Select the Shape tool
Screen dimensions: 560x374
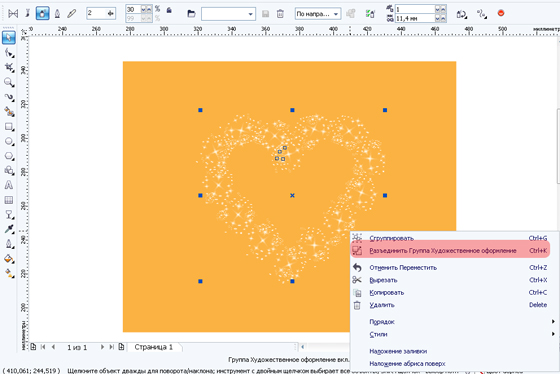(9, 53)
